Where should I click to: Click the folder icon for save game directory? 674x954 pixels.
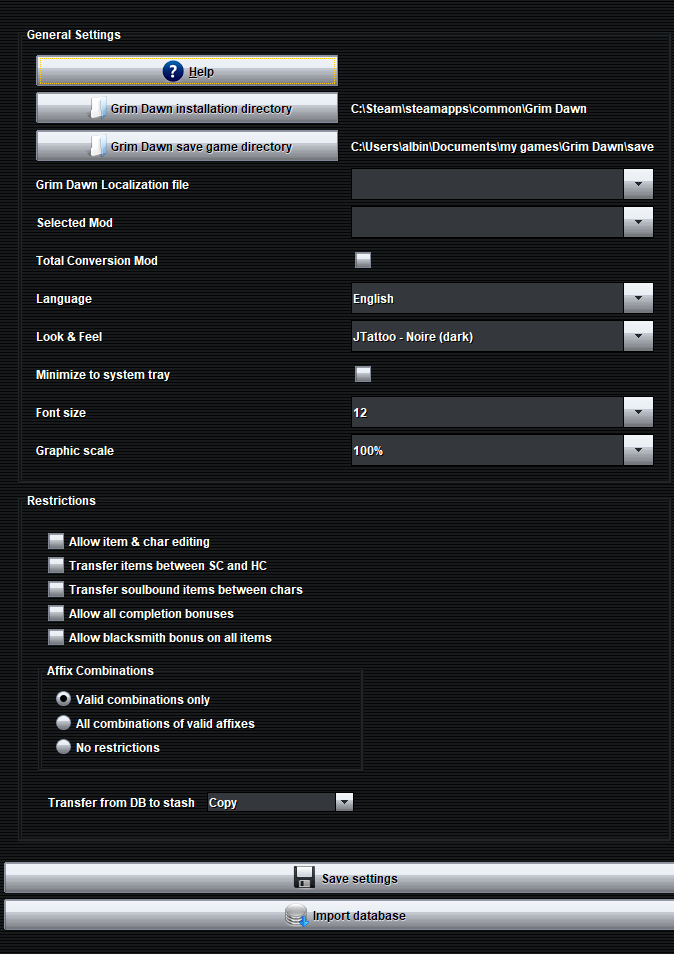click(x=98, y=146)
